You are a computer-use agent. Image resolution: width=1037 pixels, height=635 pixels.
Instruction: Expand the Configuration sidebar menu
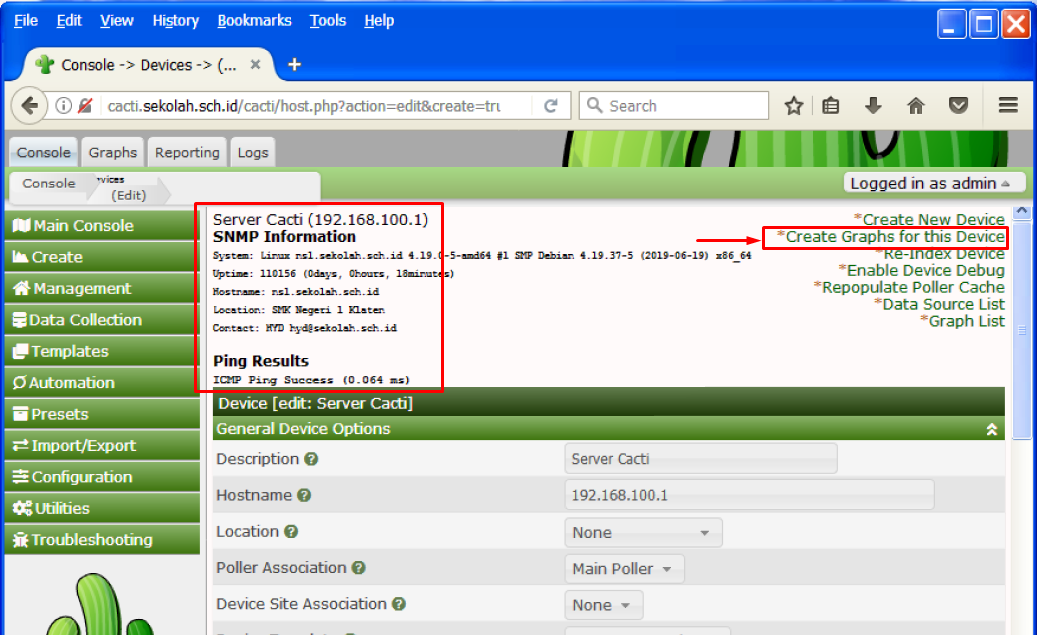click(x=102, y=477)
